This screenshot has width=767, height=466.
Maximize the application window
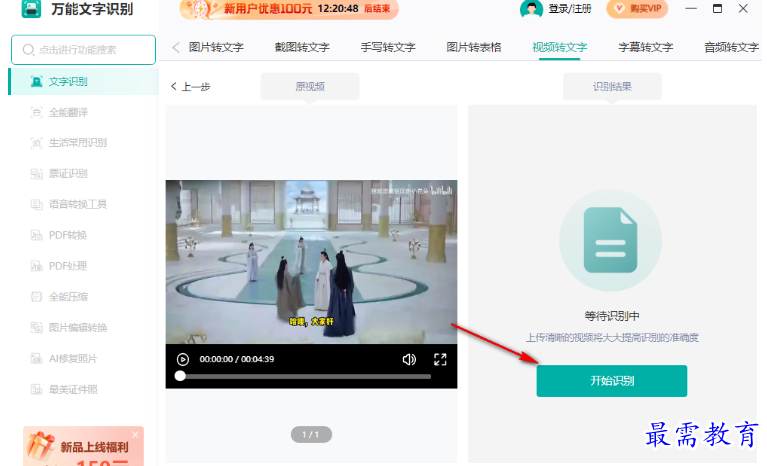tap(717, 8)
